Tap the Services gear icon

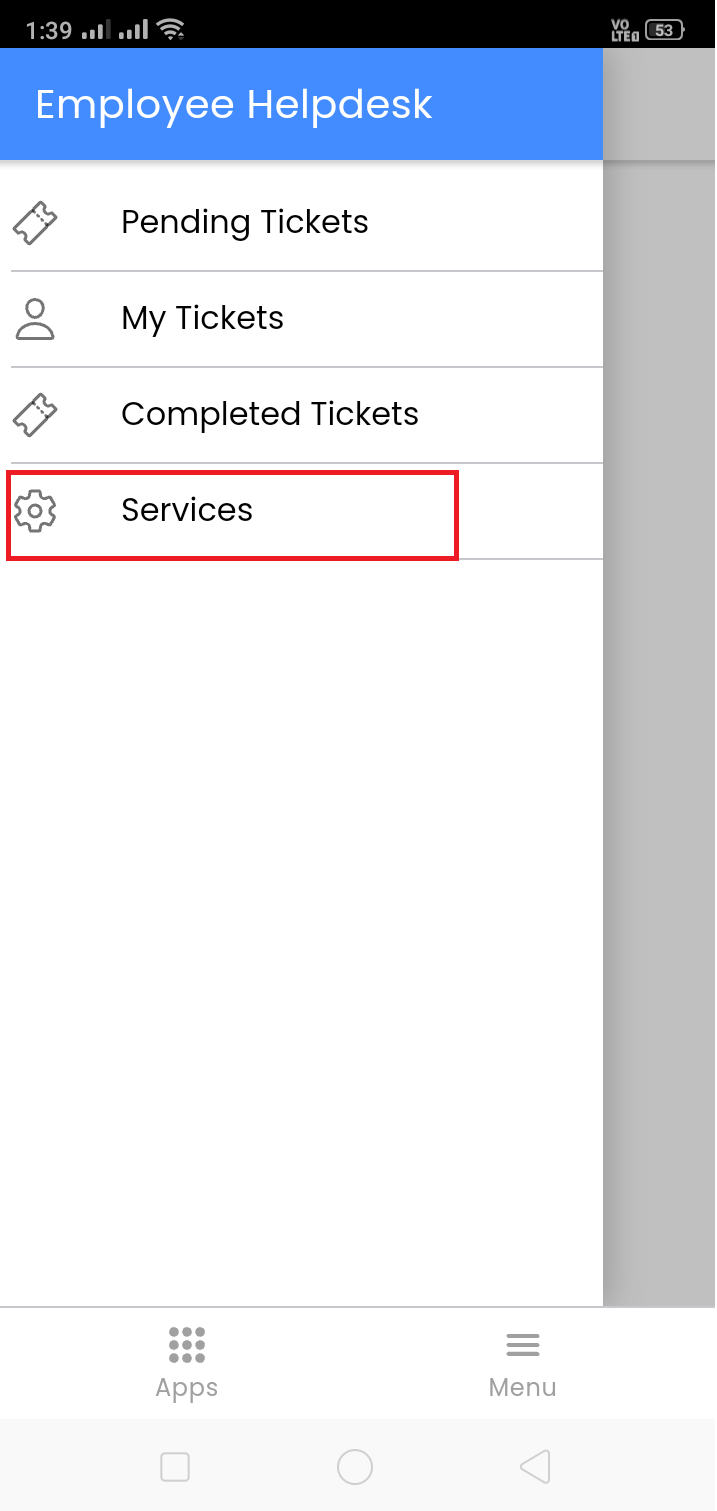point(35,511)
